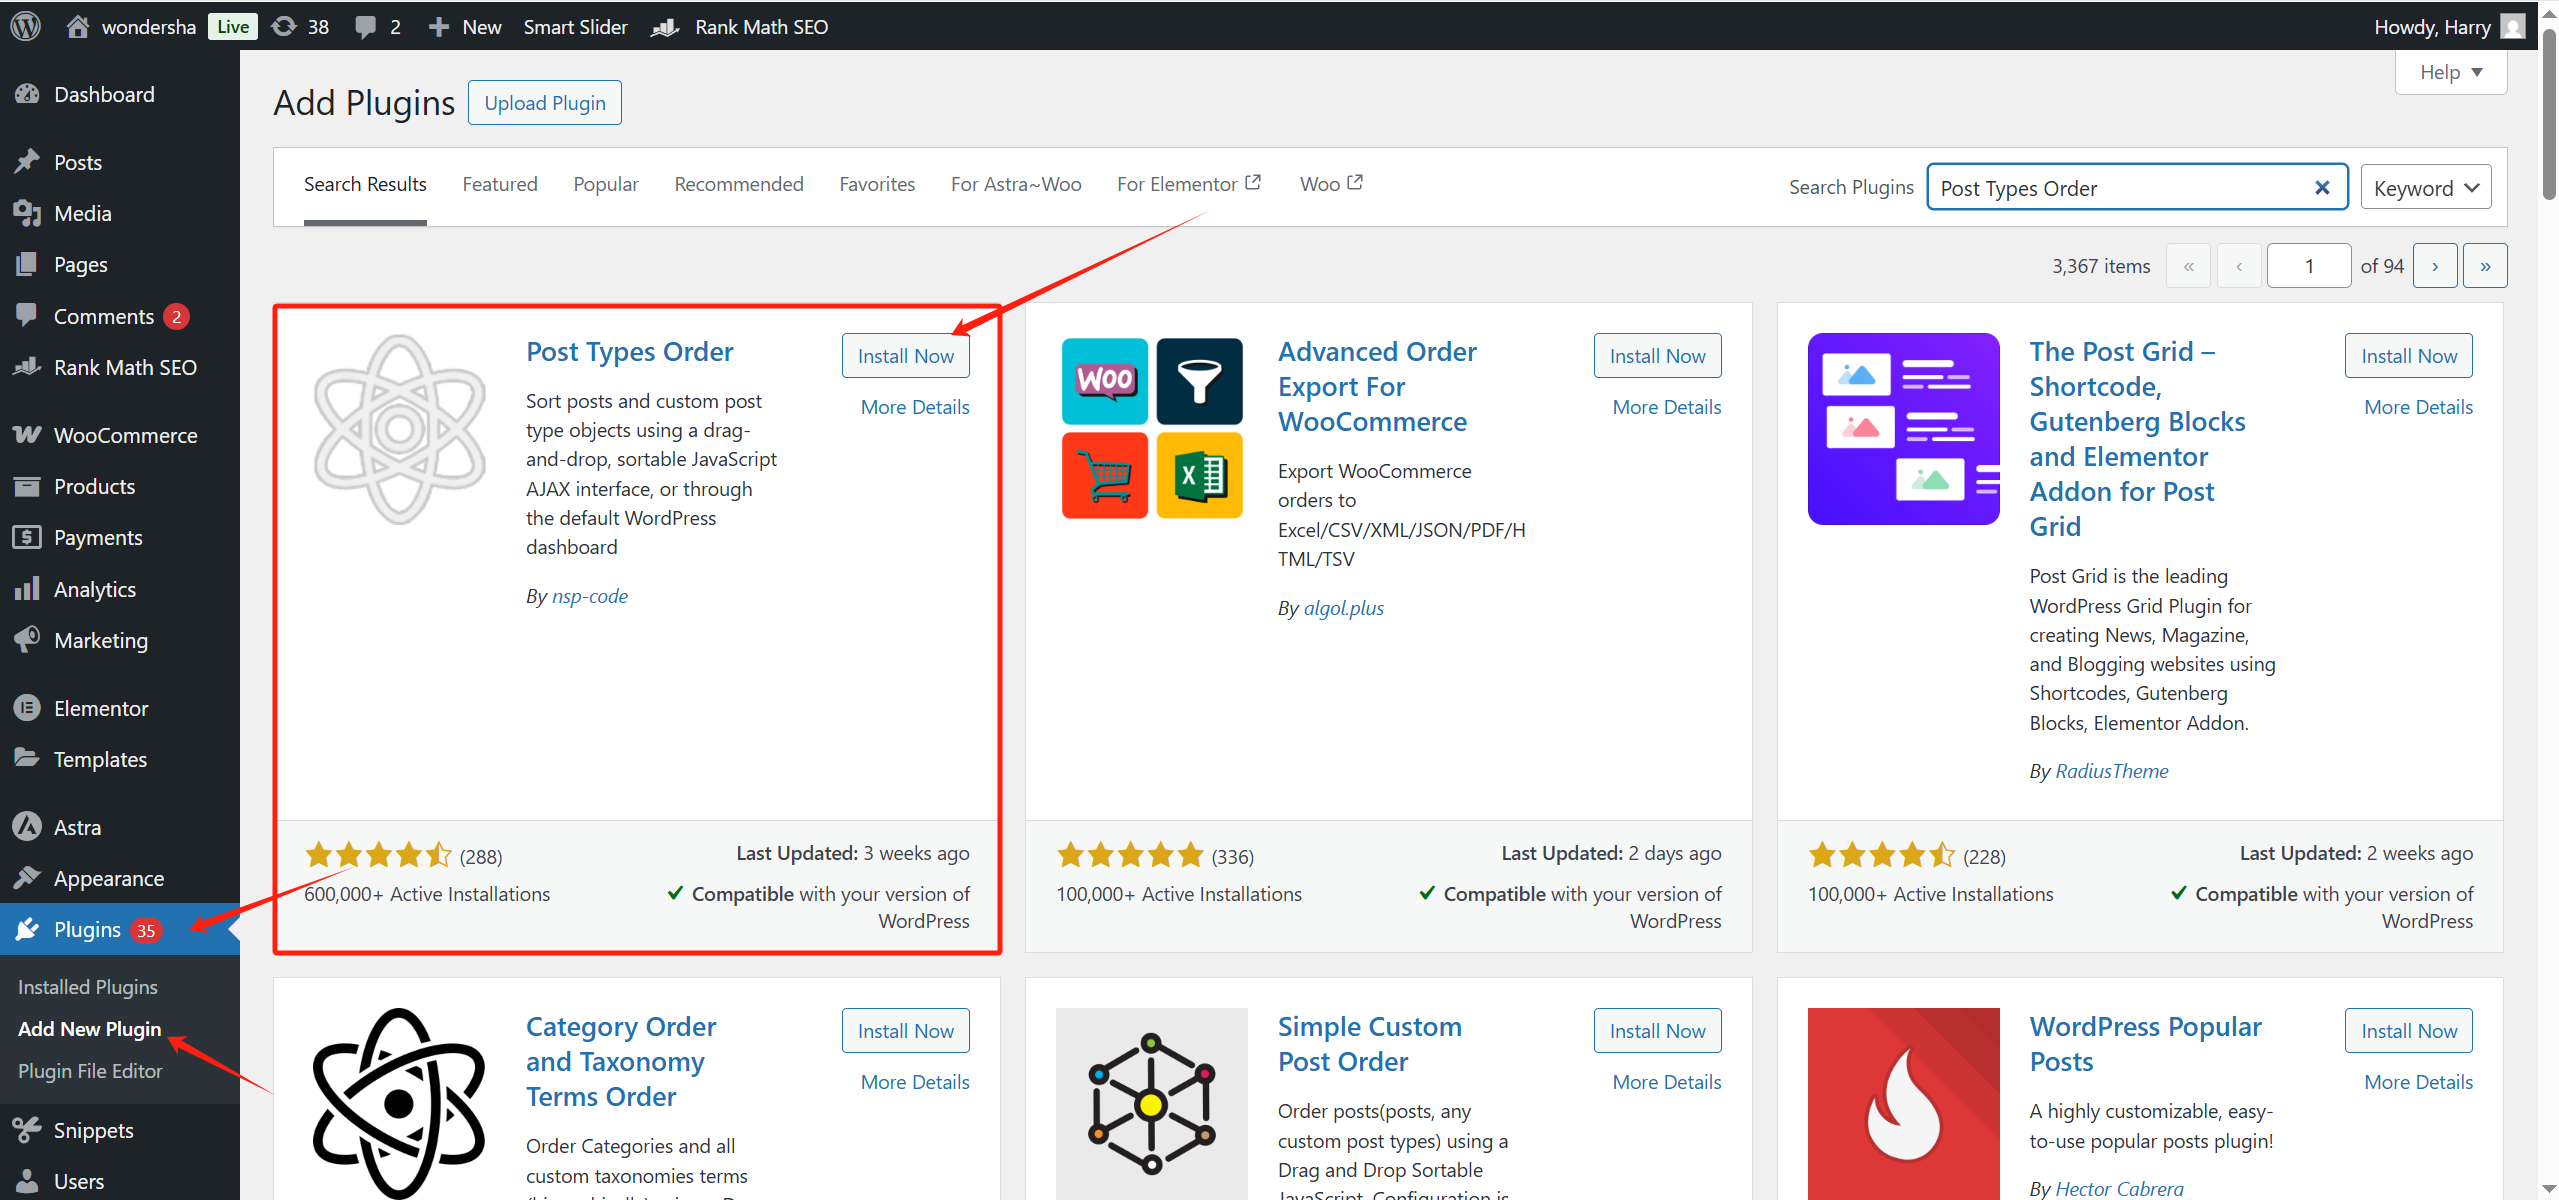Image resolution: width=2559 pixels, height=1200 pixels.
Task: Click the + New icon in admin bar
Action: (x=437, y=26)
